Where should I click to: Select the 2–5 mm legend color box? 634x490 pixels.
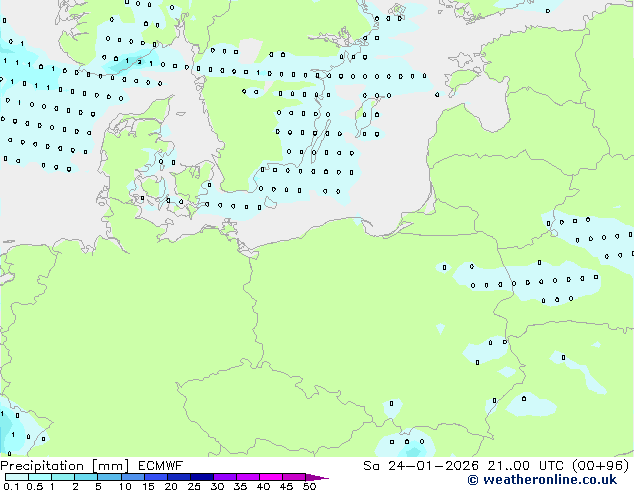coord(86,477)
